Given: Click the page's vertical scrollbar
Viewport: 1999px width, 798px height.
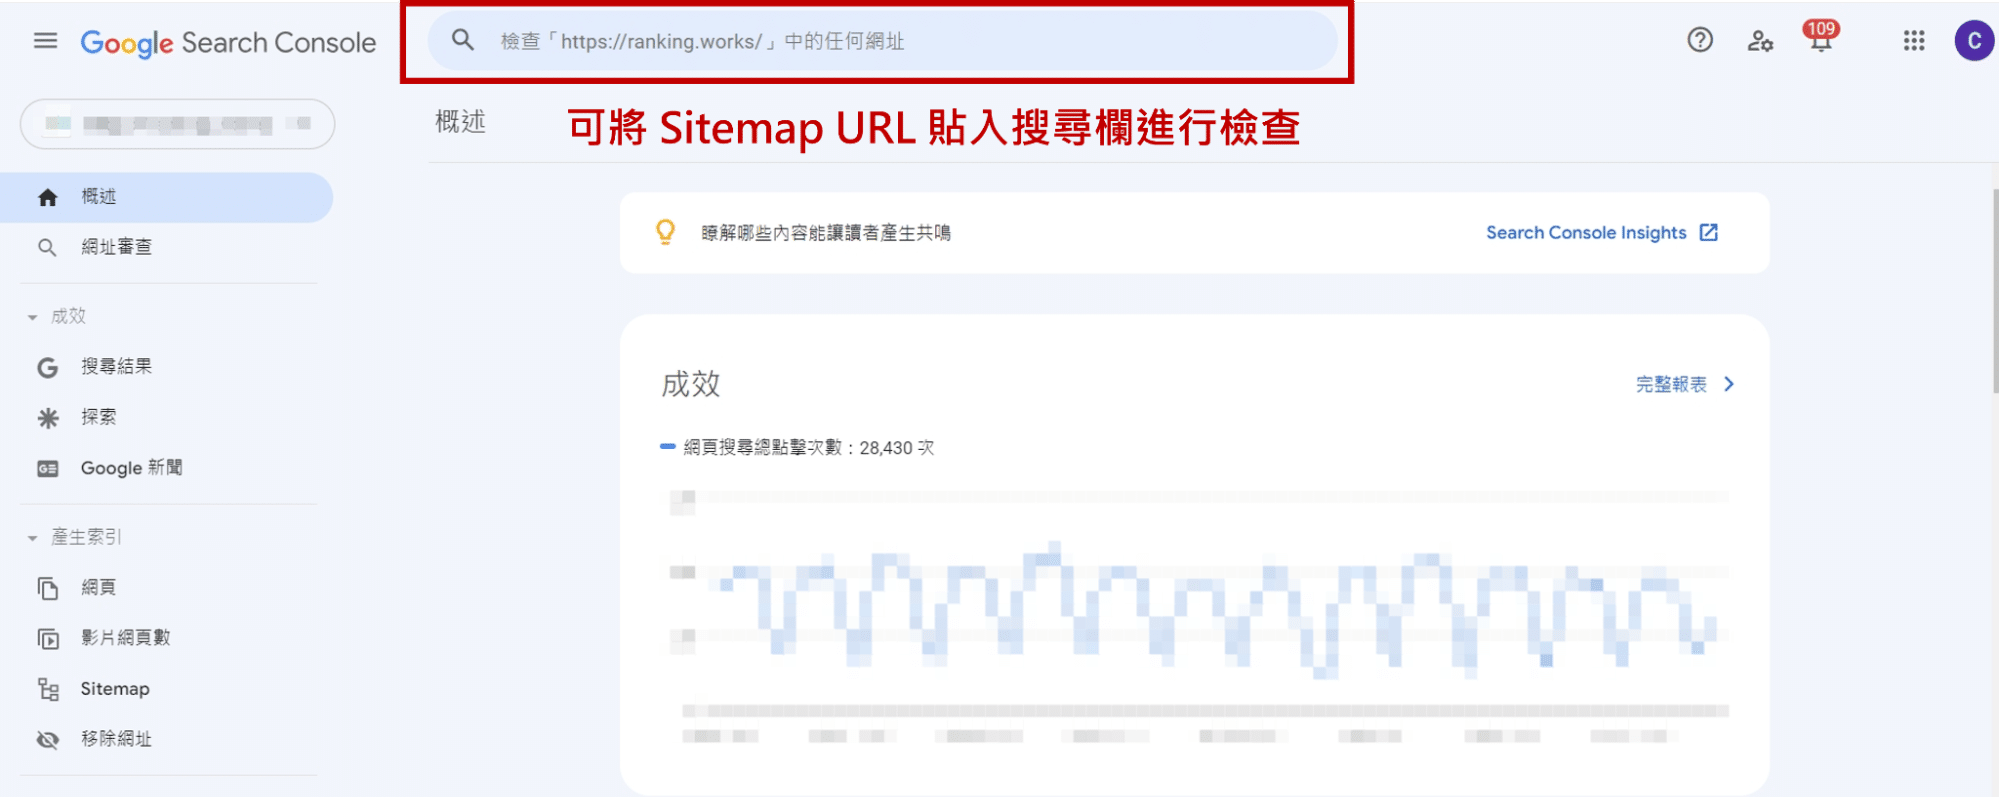Looking at the screenshot, I should coord(1994,290).
